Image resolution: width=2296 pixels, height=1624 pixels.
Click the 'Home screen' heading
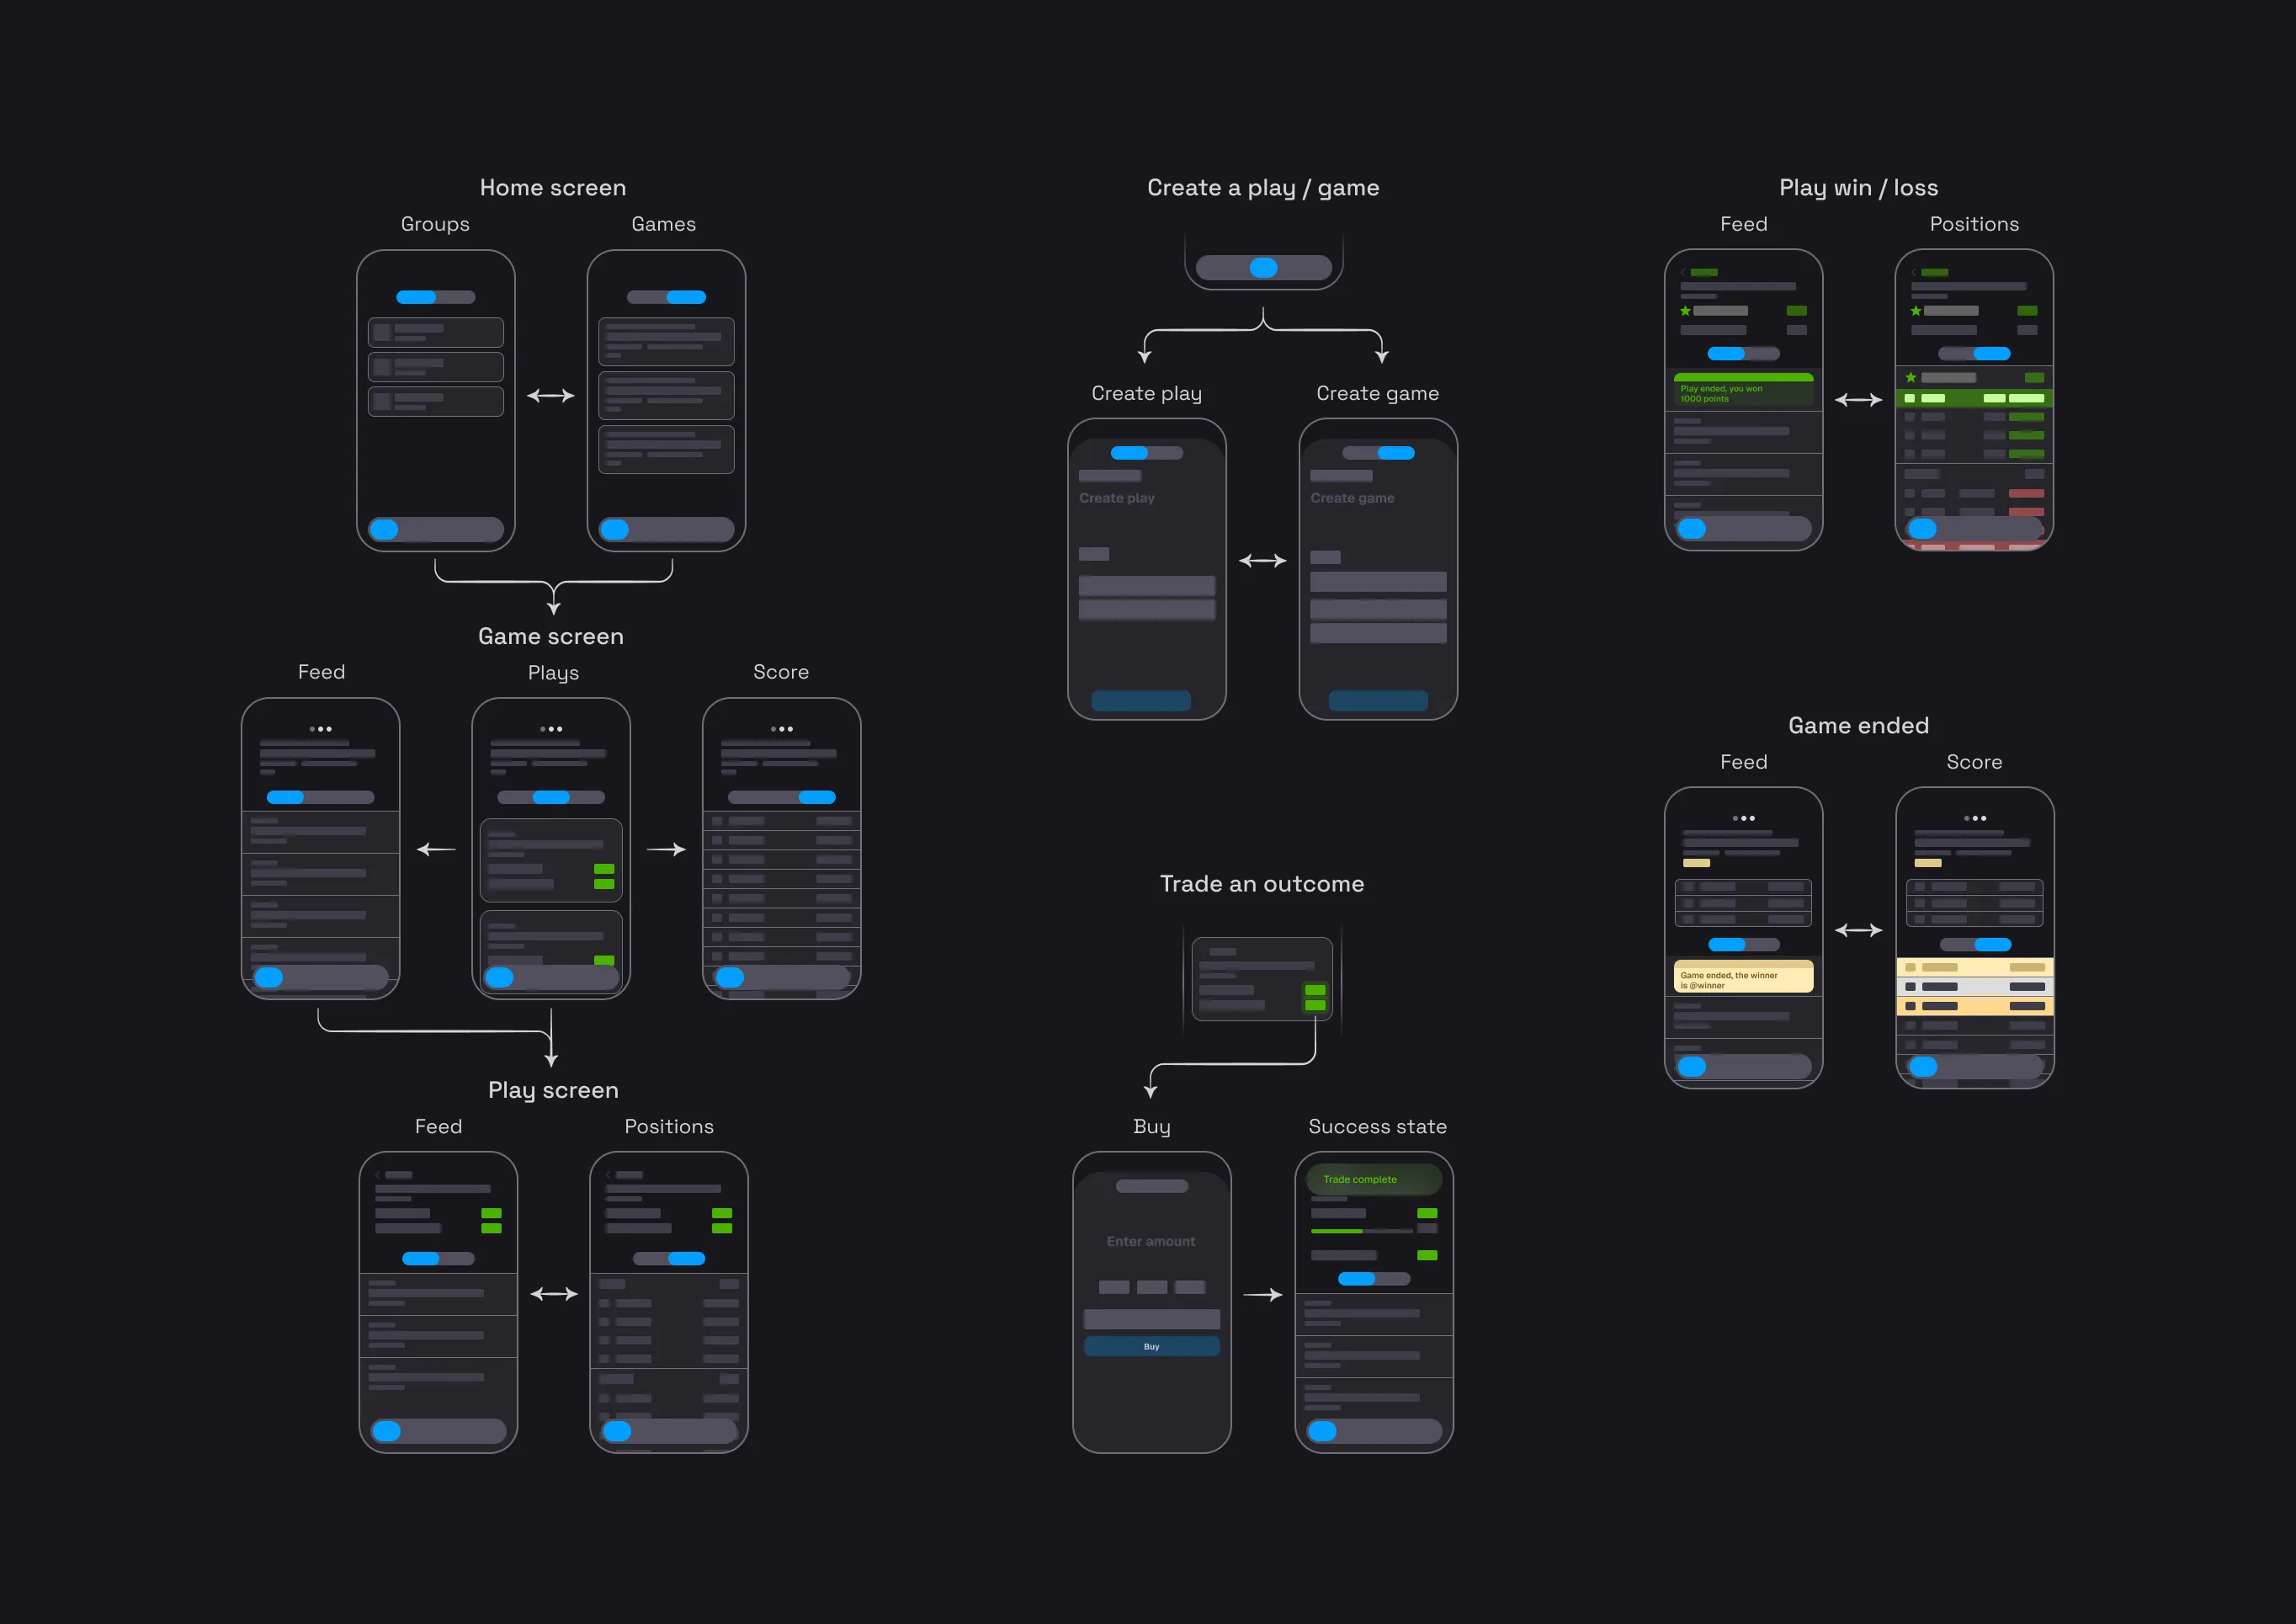(x=553, y=188)
